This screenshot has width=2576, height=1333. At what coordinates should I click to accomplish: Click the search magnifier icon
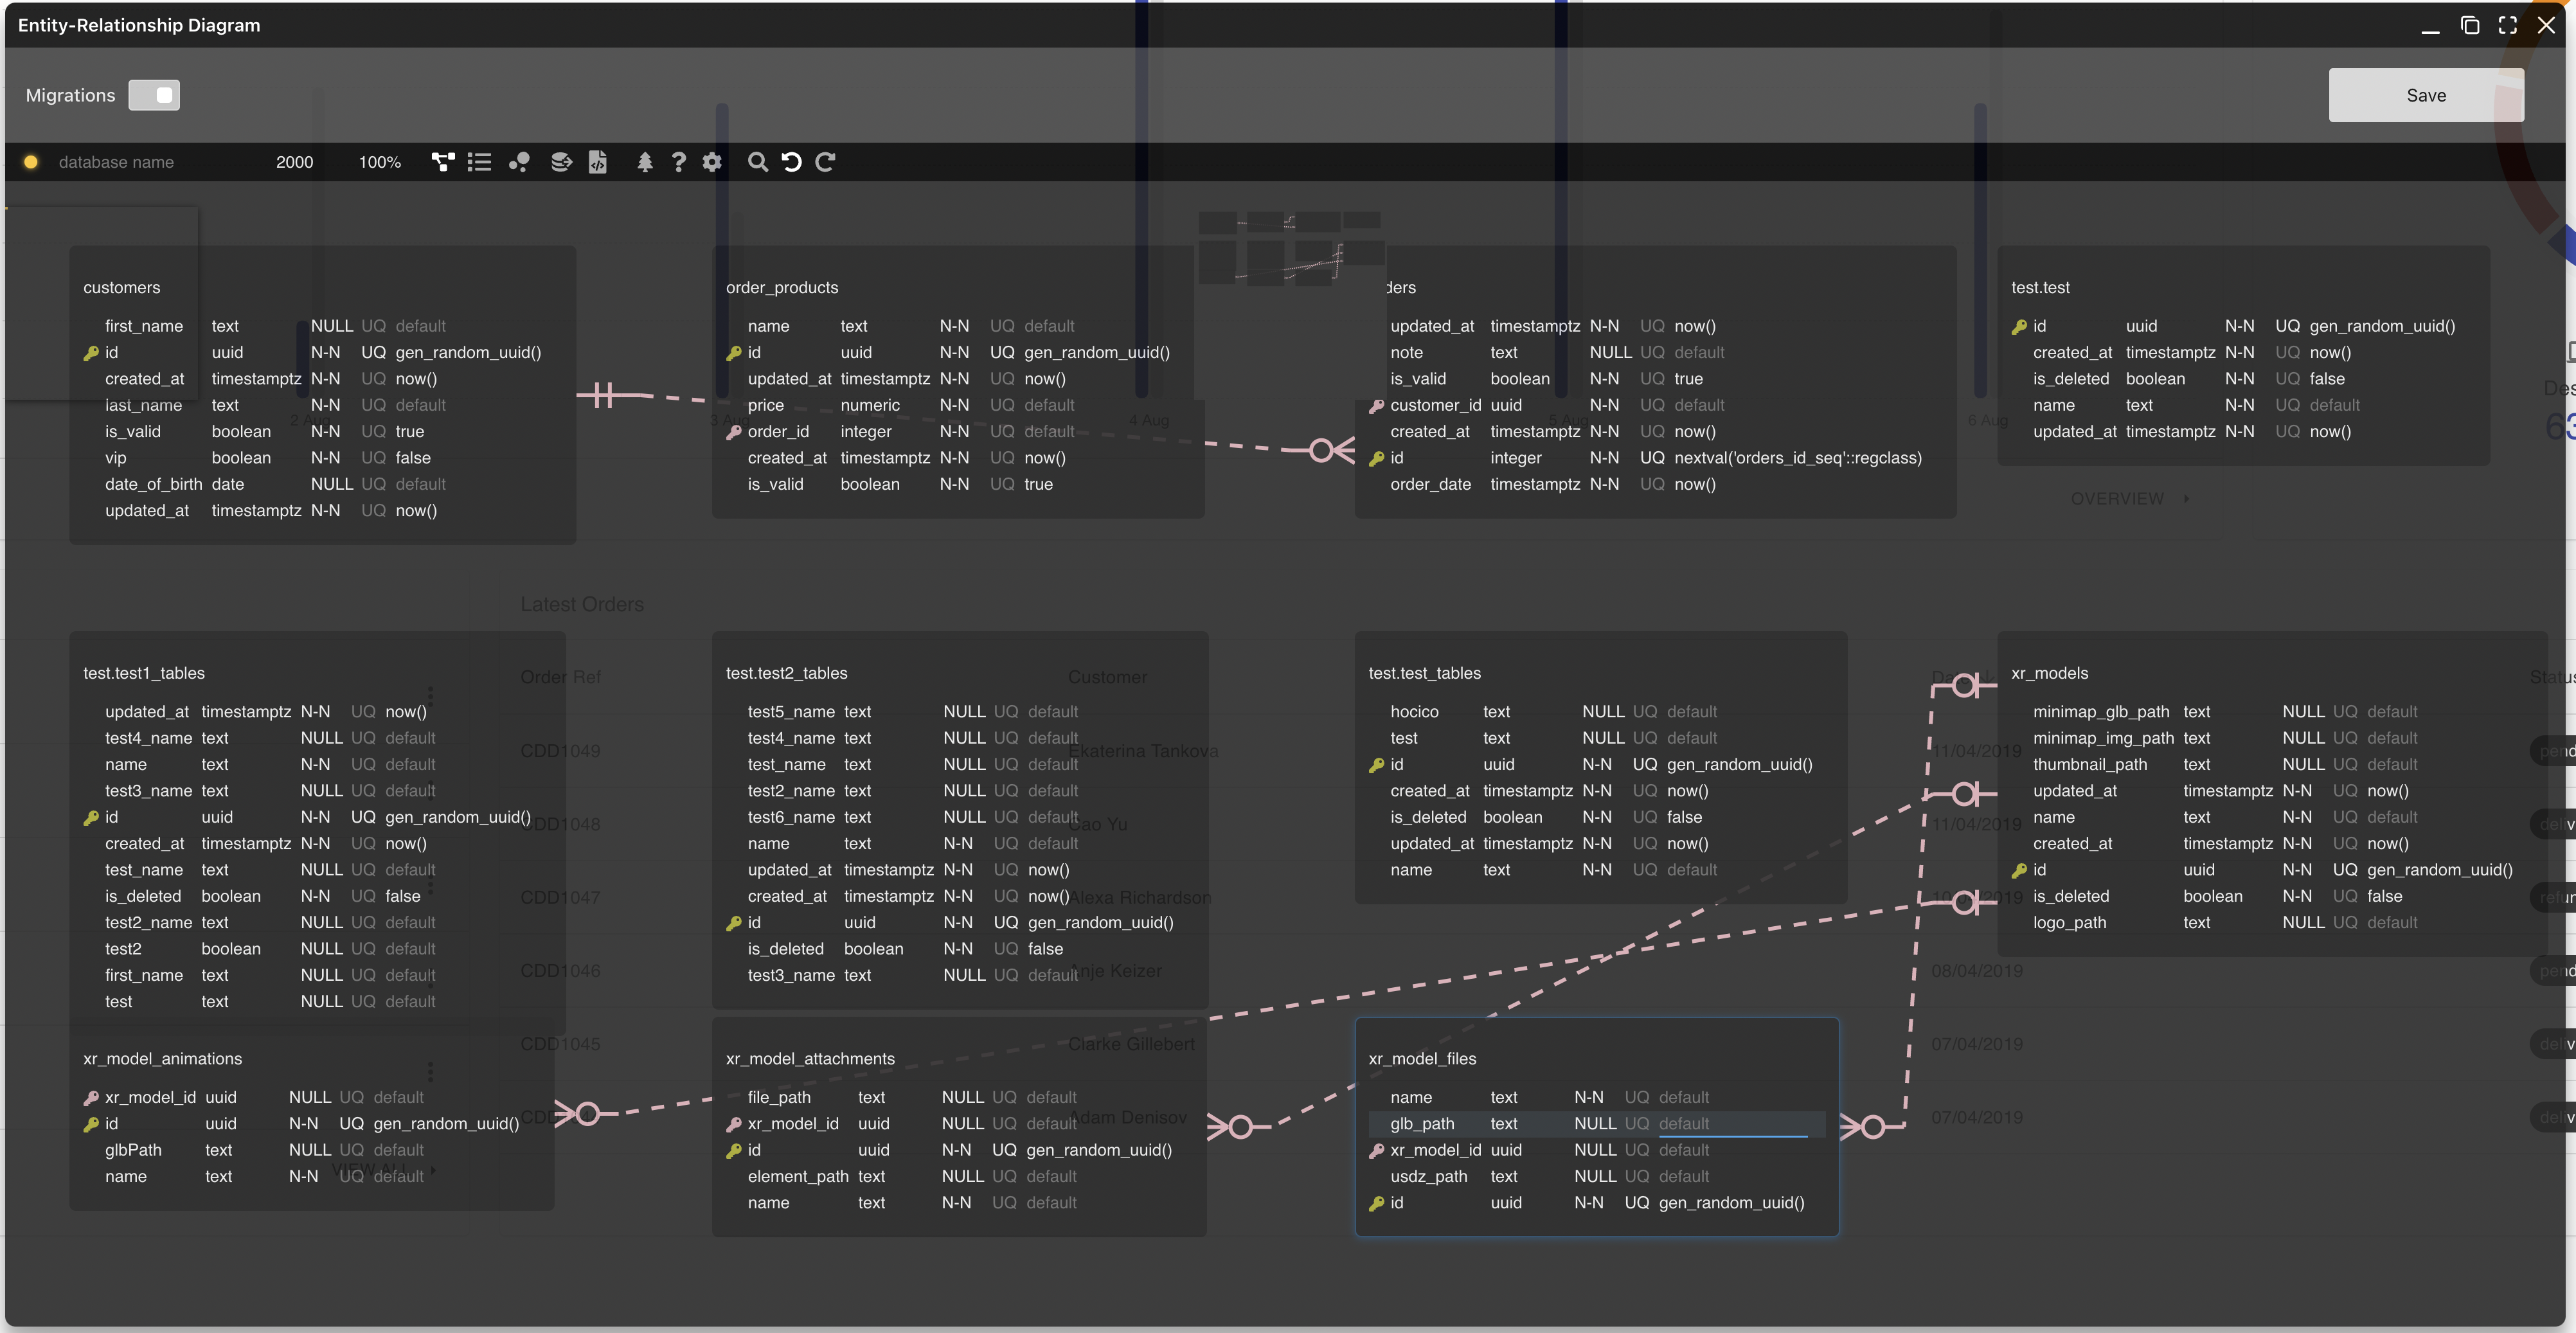tap(758, 162)
